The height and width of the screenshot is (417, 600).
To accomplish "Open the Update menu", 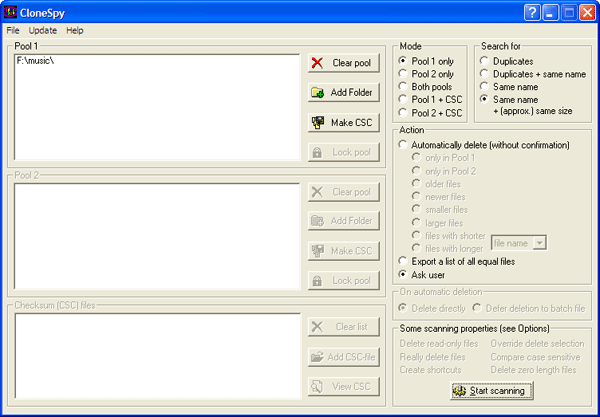I will (x=43, y=31).
